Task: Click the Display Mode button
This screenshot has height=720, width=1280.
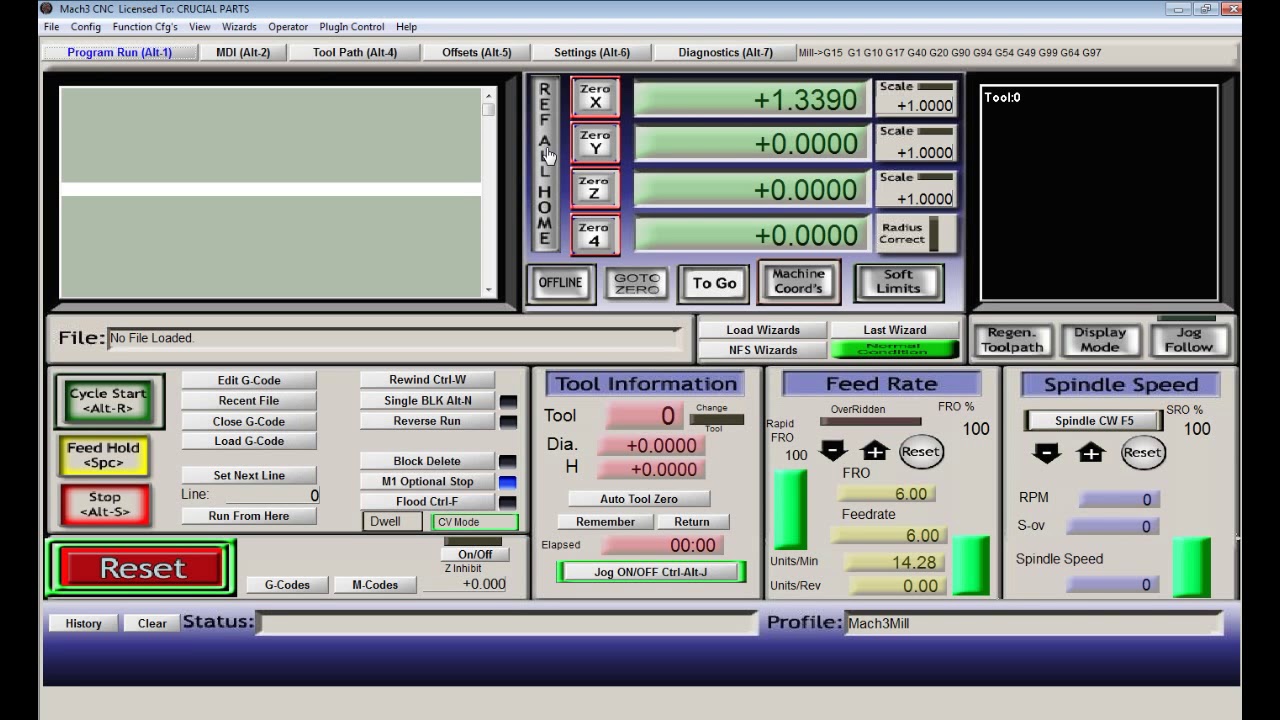Action: [1100, 340]
